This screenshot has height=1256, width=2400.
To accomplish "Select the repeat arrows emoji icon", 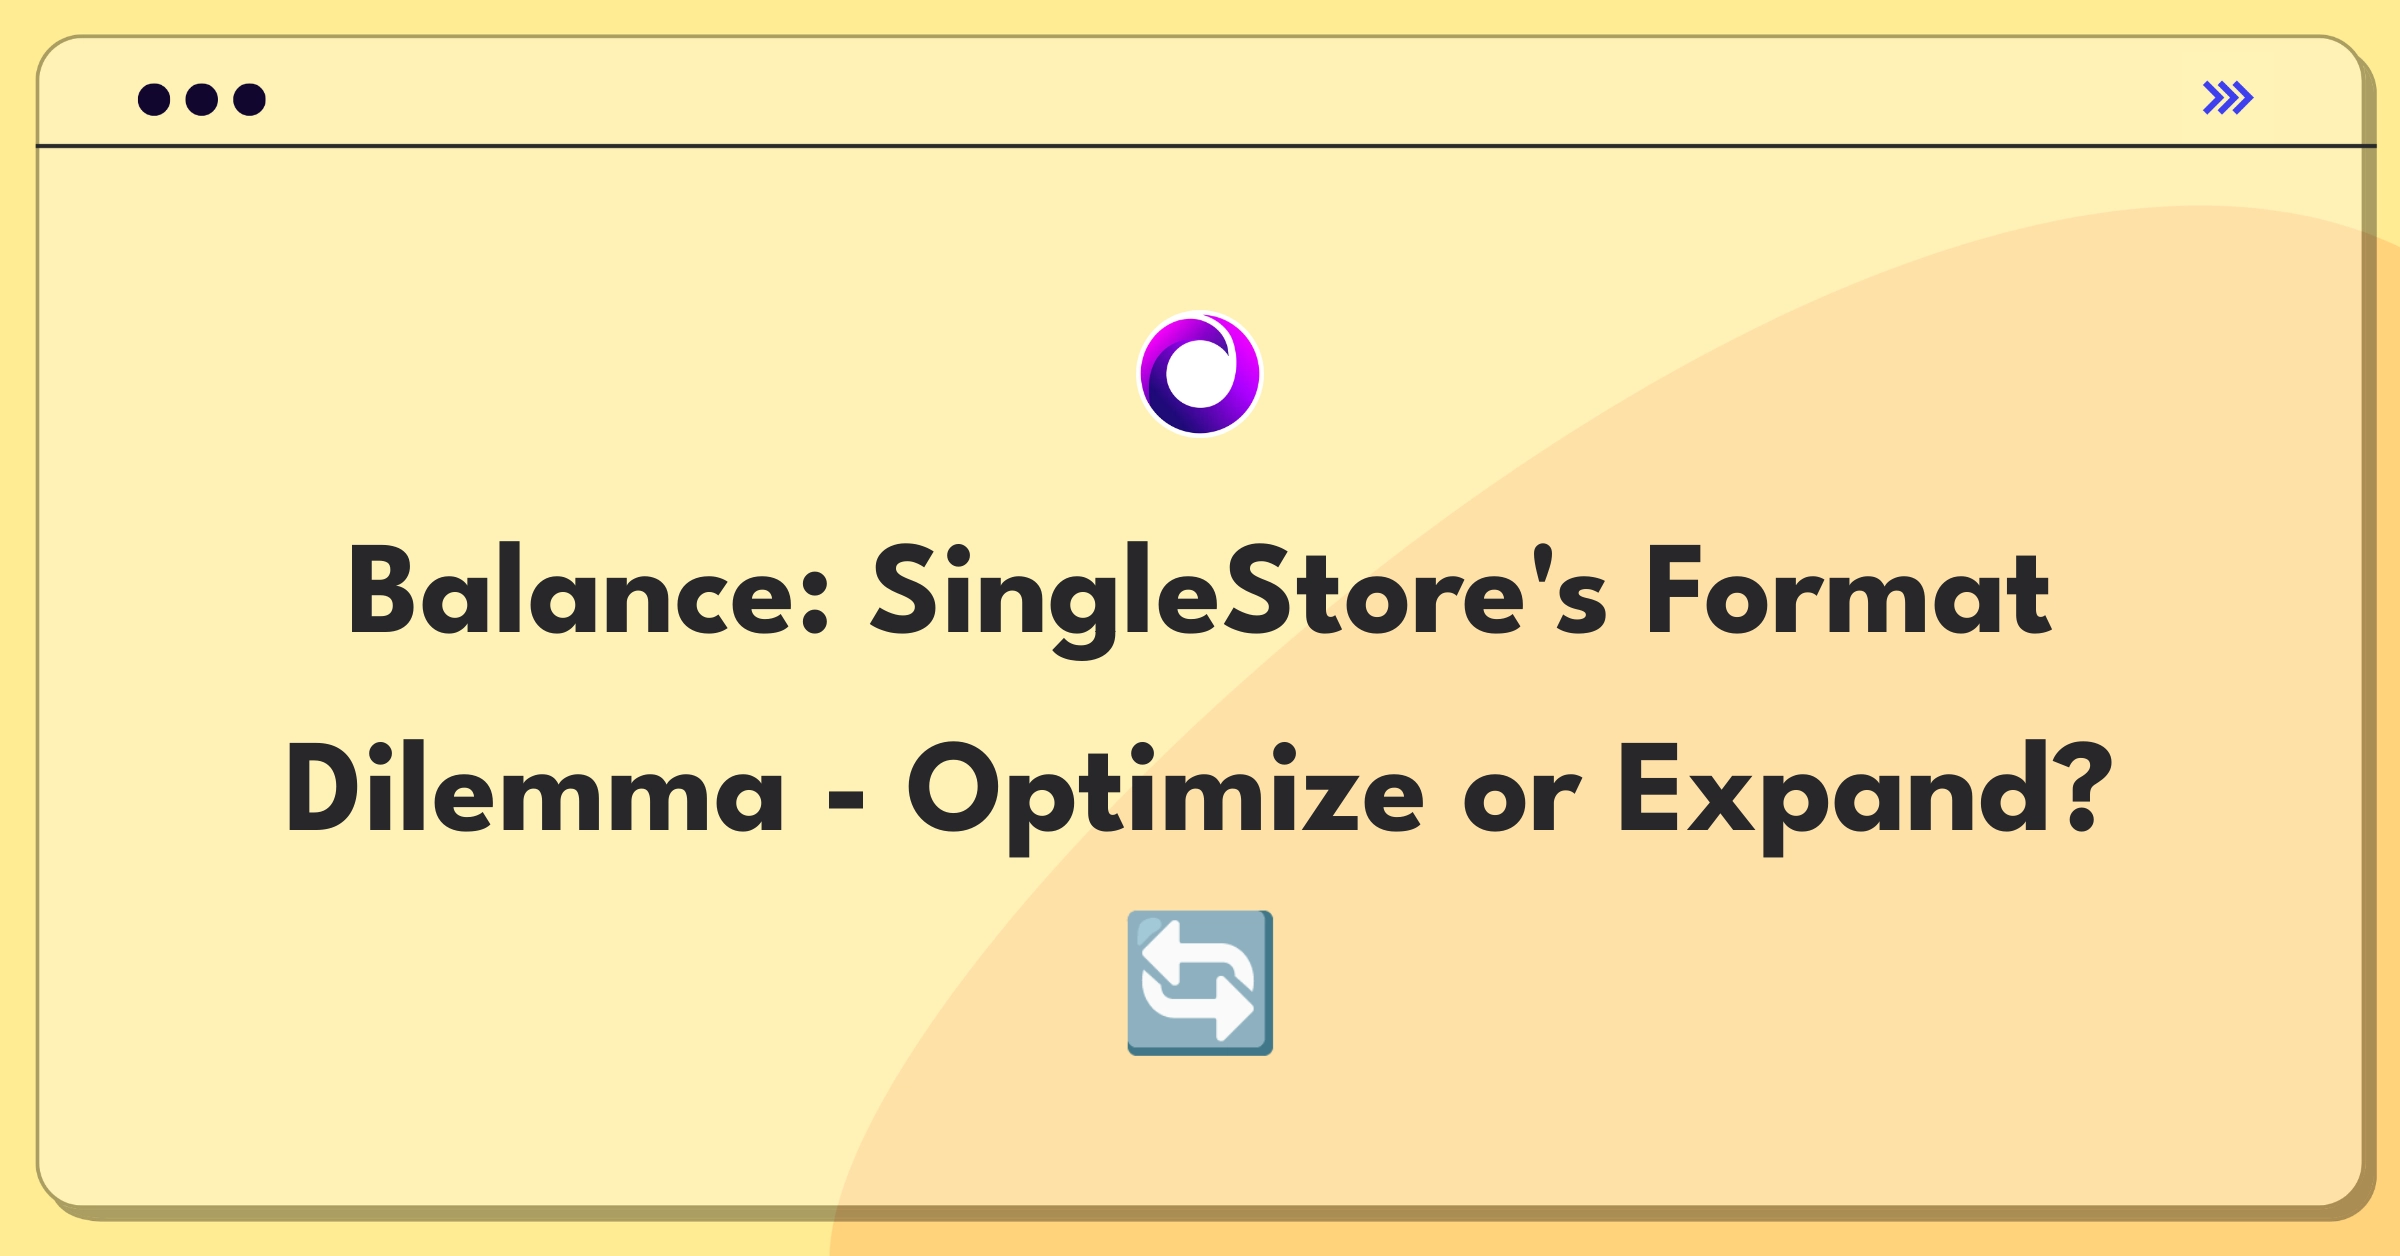I will [x=1200, y=983].
